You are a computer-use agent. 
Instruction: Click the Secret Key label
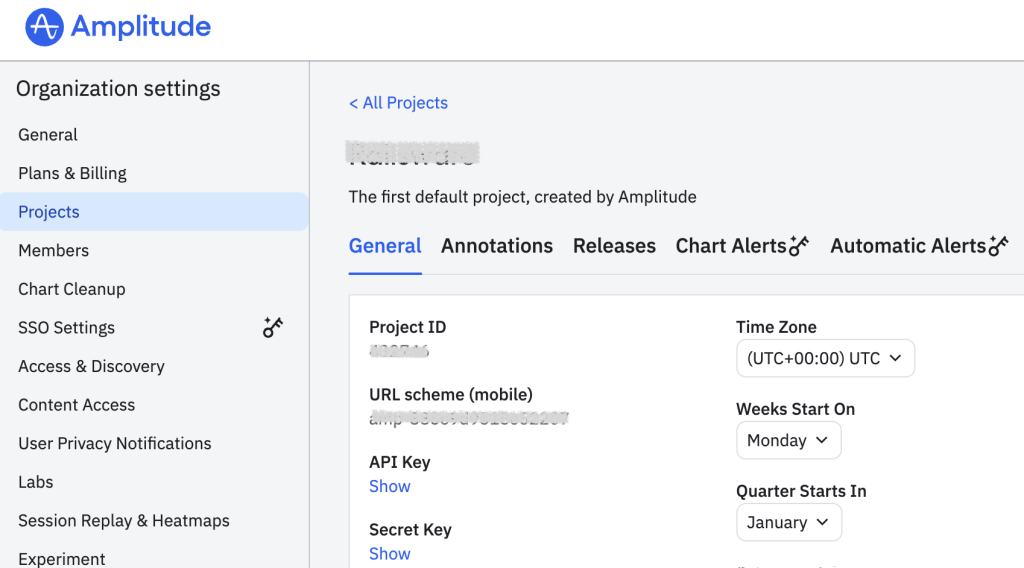(x=410, y=529)
